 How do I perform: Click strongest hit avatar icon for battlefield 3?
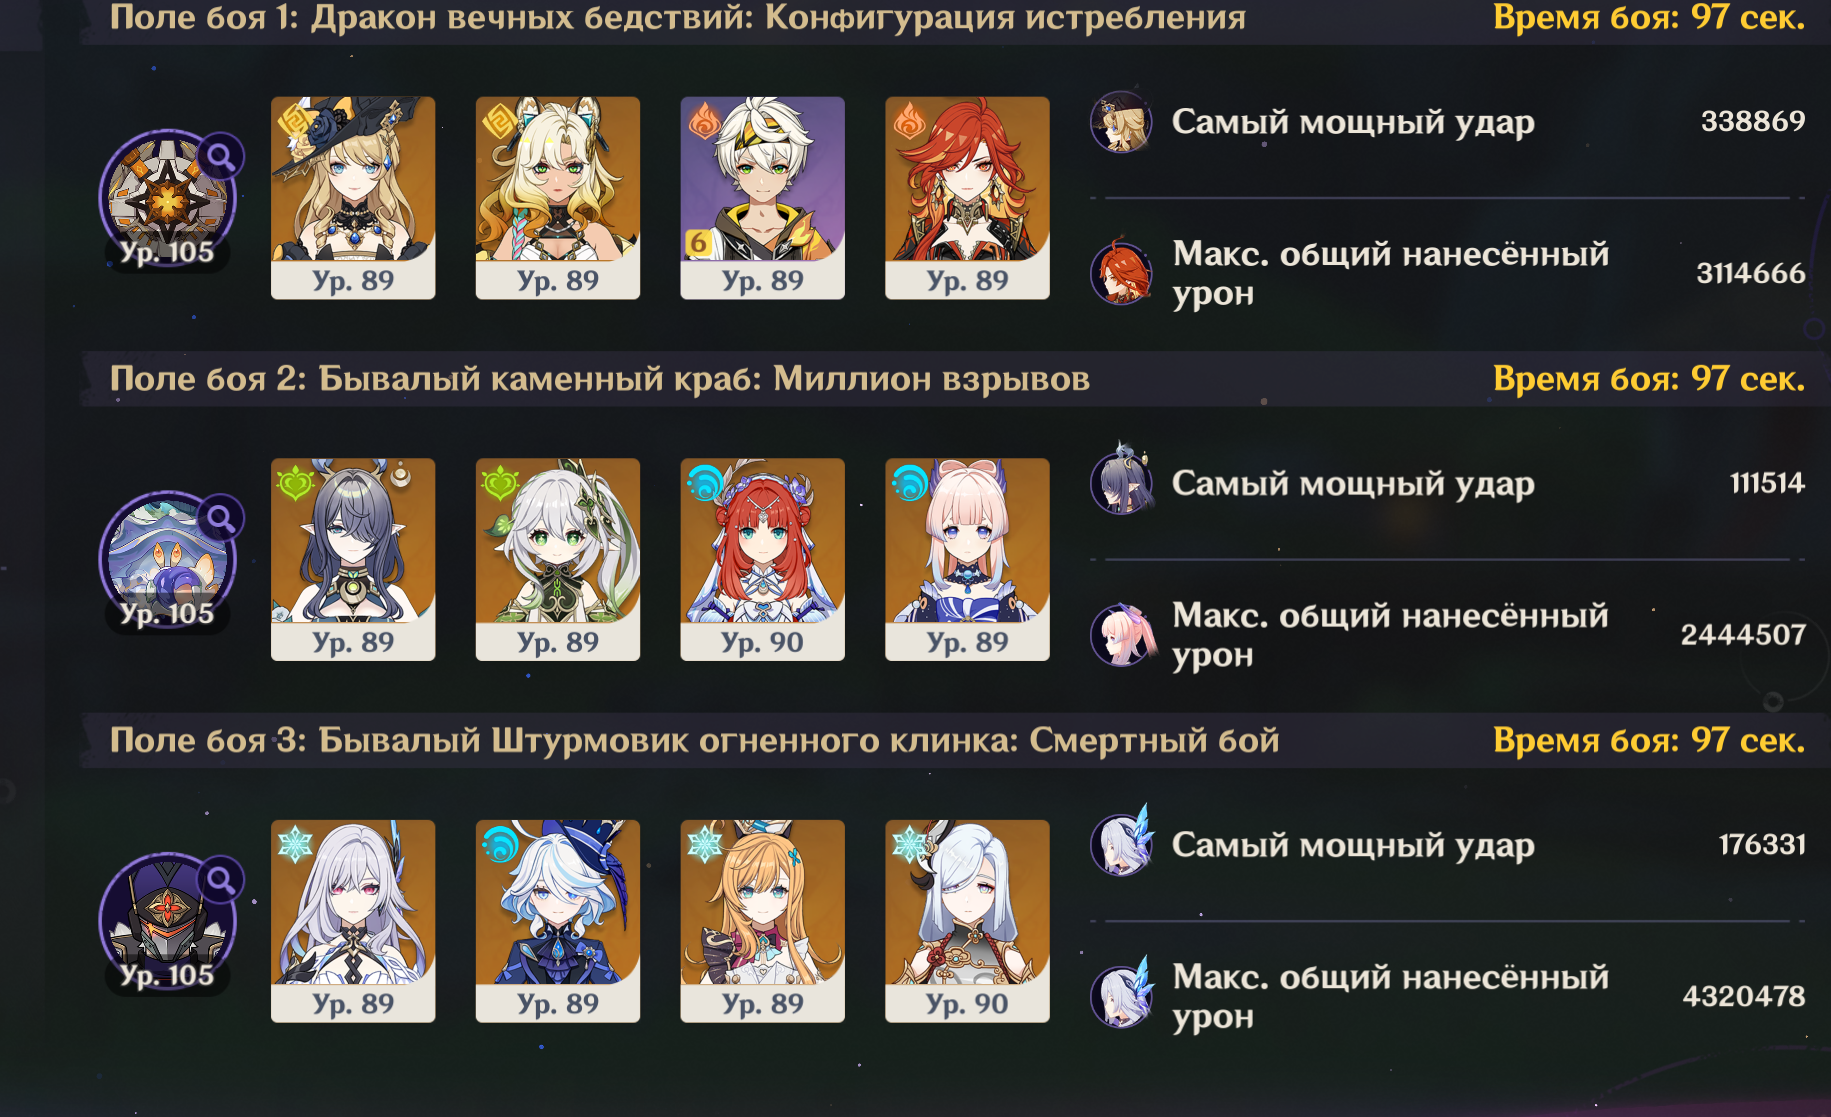tap(1121, 844)
